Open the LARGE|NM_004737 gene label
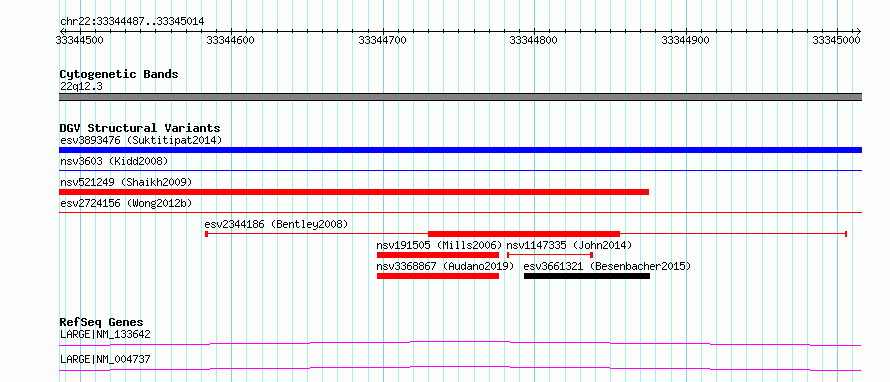The height and width of the screenshot is (382, 890). coord(105,359)
